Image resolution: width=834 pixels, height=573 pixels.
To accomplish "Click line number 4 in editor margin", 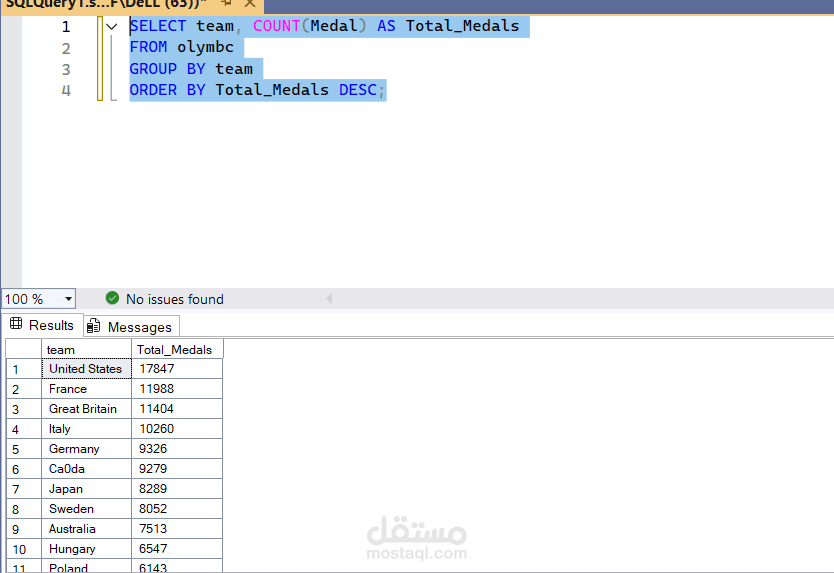I will (x=65, y=90).
